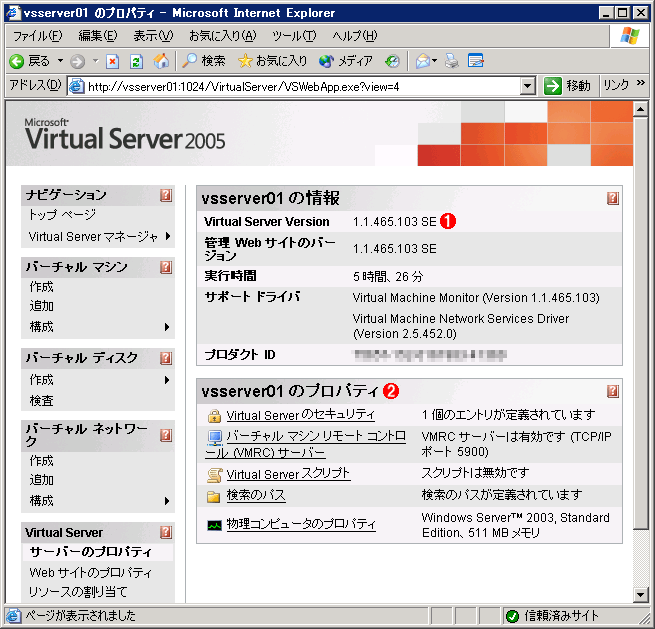Open Favorites (お気に入り) star toolbar button
The image size is (655, 629).
(272, 61)
